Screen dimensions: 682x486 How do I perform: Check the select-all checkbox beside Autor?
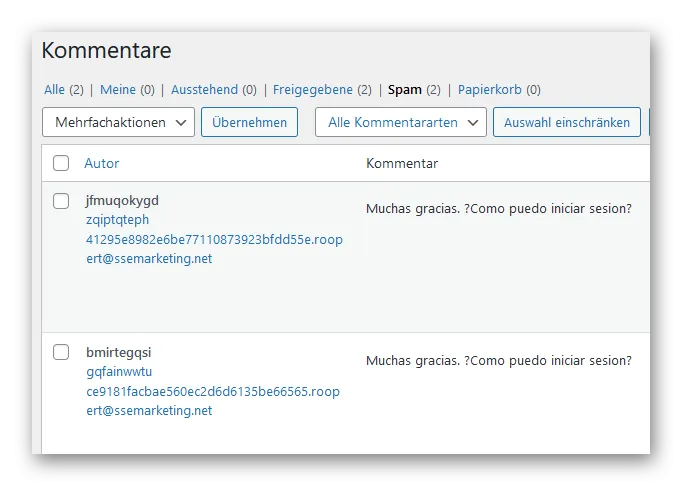[x=61, y=163]
